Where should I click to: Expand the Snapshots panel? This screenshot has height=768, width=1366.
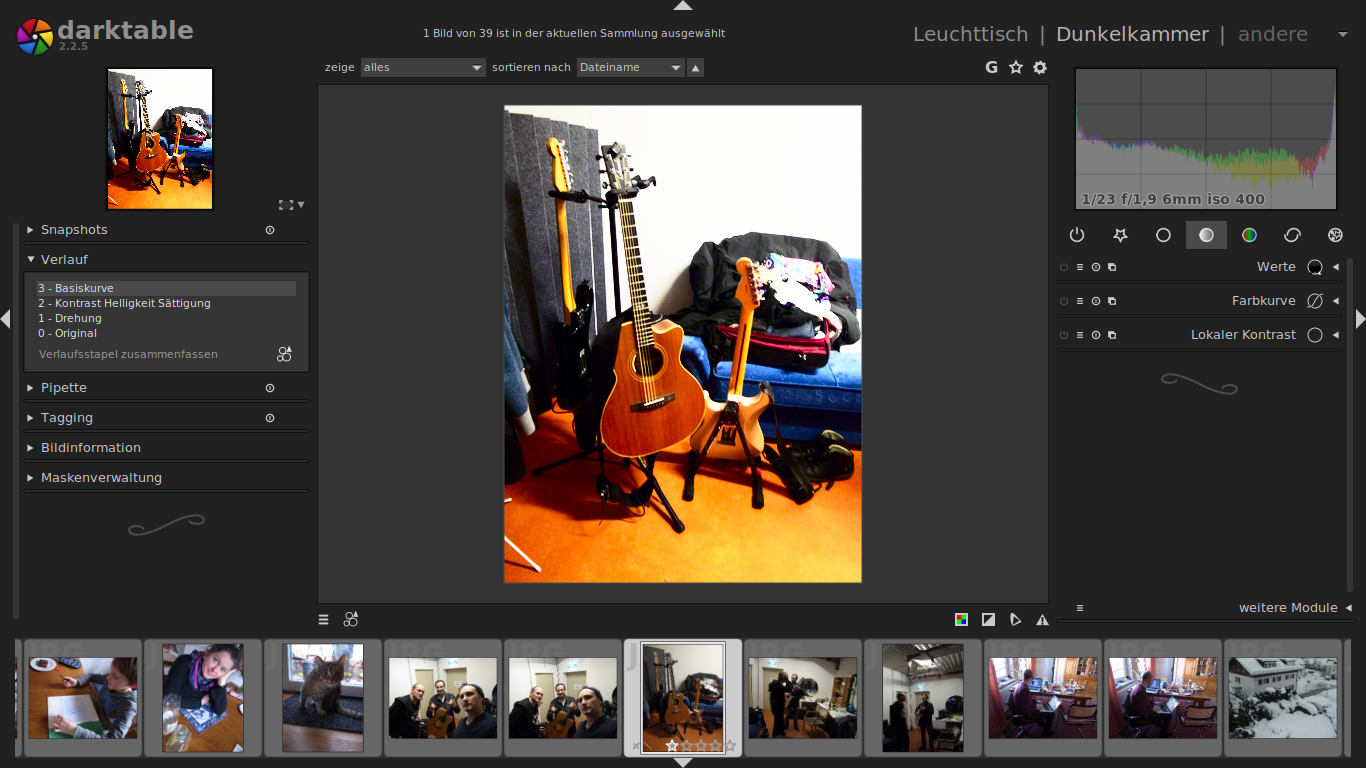pyautogui.click(x=31, y=230)
